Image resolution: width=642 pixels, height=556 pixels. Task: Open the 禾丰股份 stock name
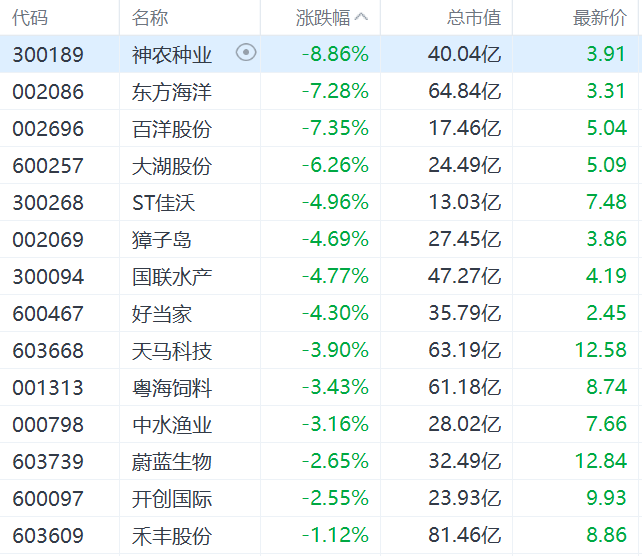click(172, 536)
